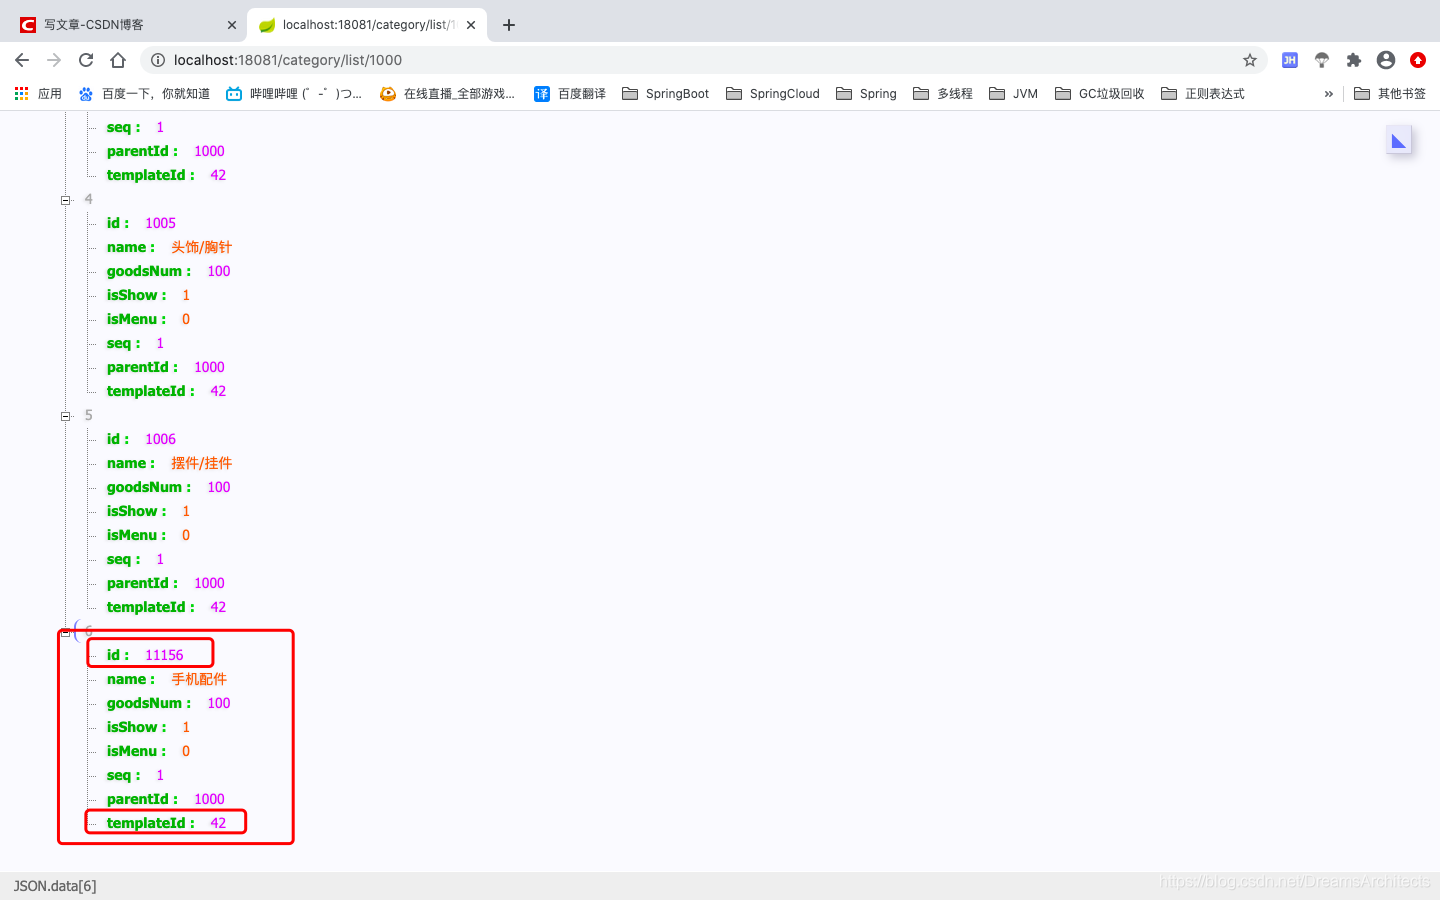Open the live streaming games bookmark
Screen dimensions: 1440x900
click(448, 93)
